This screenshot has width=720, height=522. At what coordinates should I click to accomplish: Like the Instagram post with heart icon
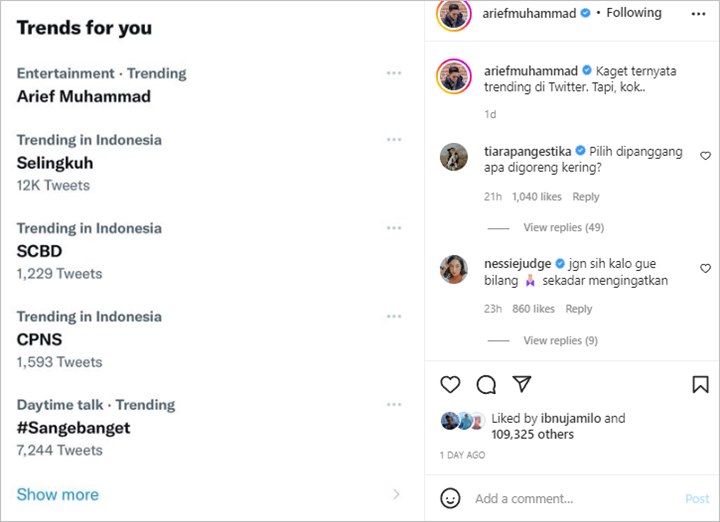coord(450,384)
